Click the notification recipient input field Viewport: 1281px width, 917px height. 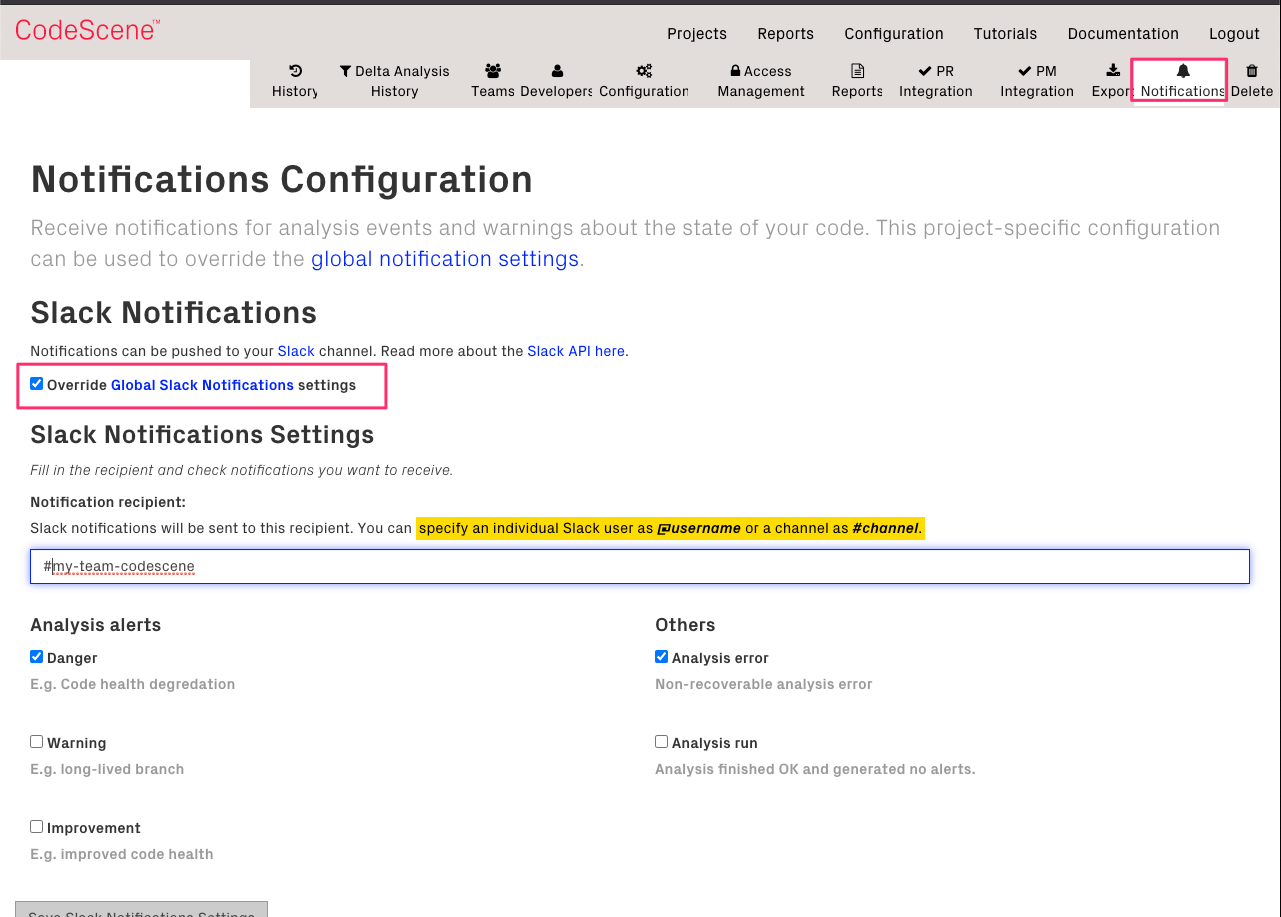640,566
